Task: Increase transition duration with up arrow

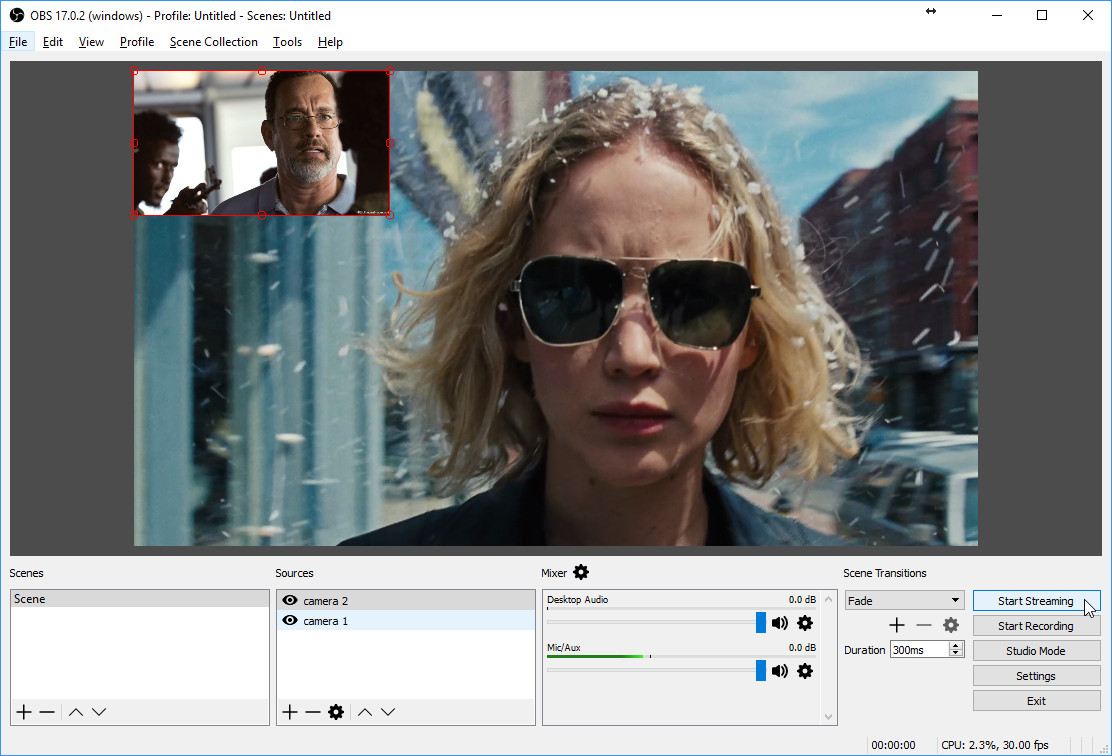Action: (x=956, y=645)
